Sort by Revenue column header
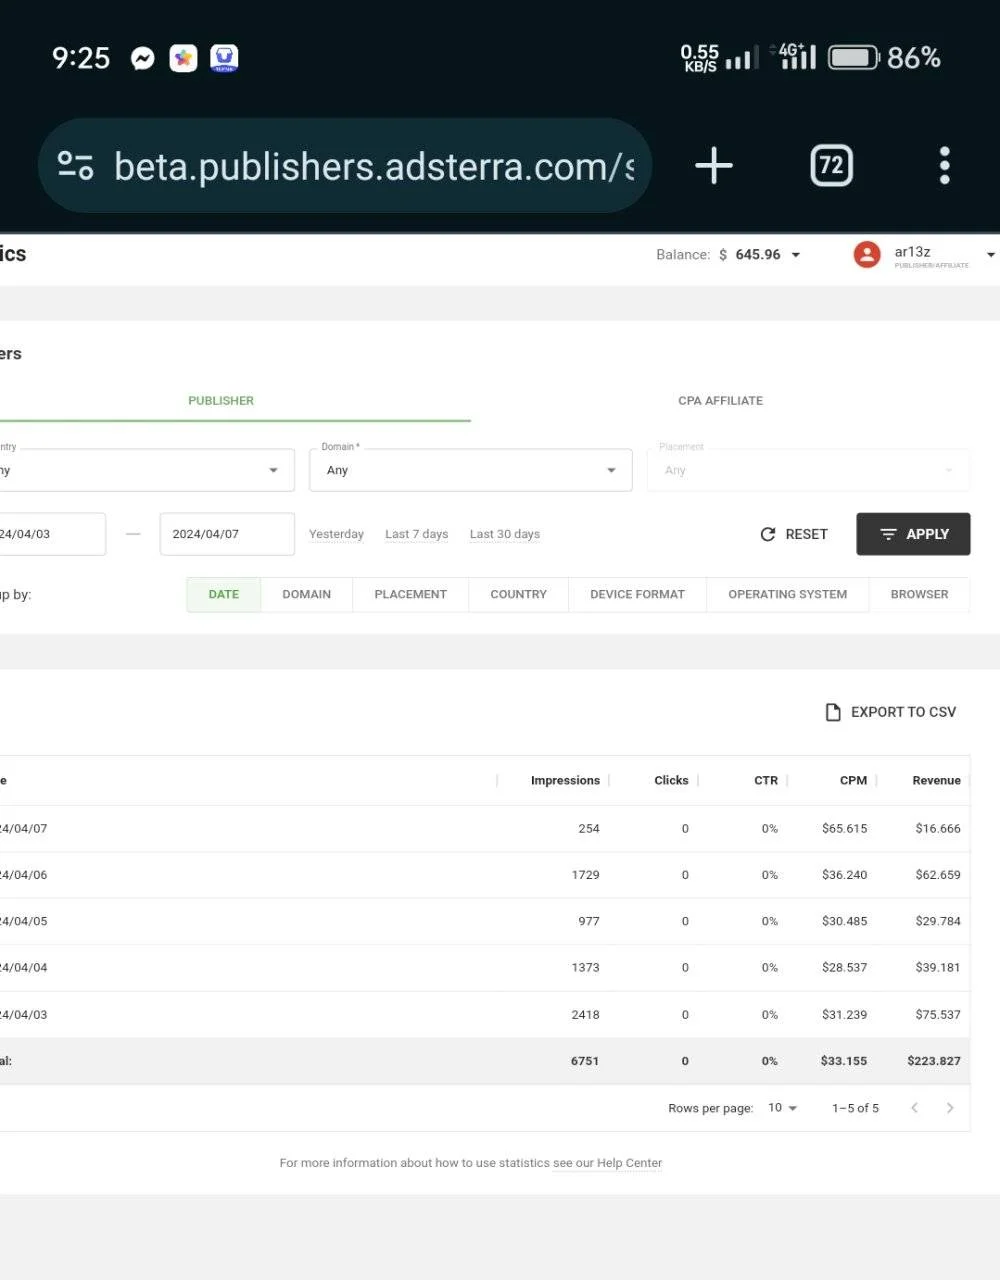This screenshot has height=1280, width=1000. [x=936, y=781]
